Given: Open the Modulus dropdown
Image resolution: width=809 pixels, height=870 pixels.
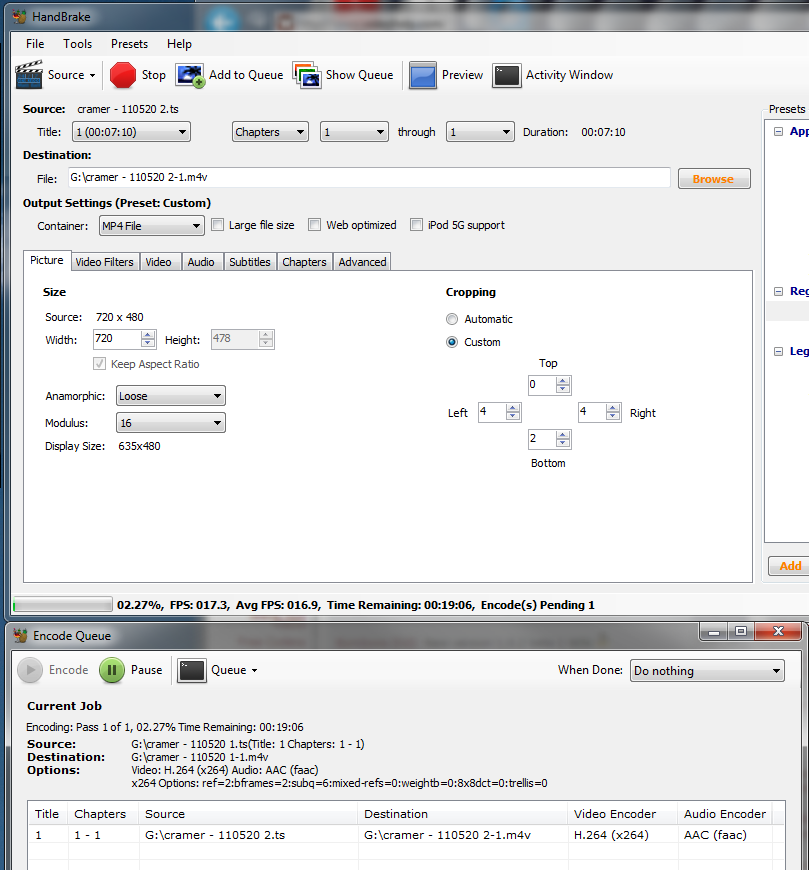Looking at the screenshot, I should 170,423.
